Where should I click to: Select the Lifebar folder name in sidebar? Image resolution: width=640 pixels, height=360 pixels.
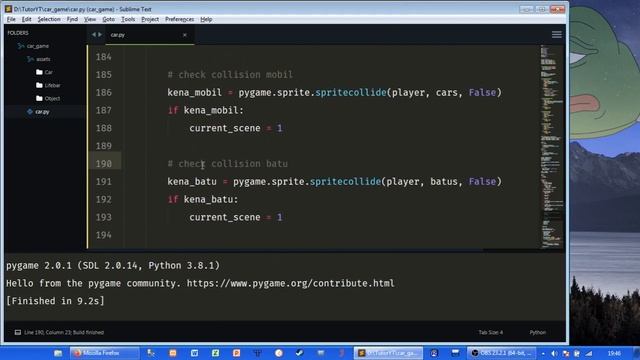click(x=52, y=85)
